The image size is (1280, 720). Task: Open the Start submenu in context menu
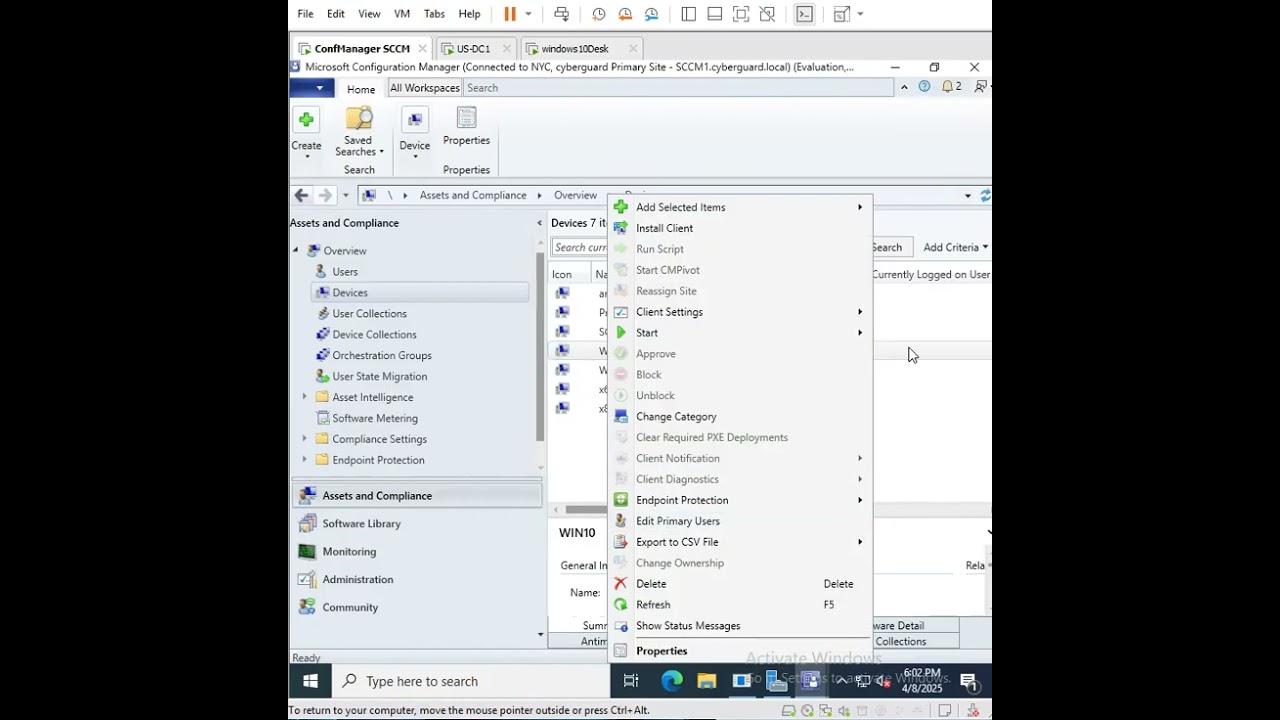pyautogui.click(x=740, y=333)
